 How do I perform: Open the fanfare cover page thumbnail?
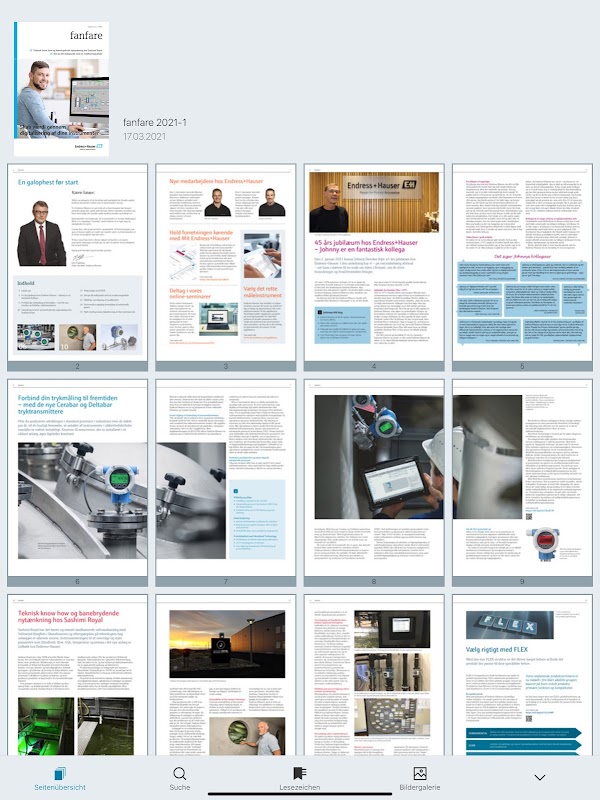[61, 88]
